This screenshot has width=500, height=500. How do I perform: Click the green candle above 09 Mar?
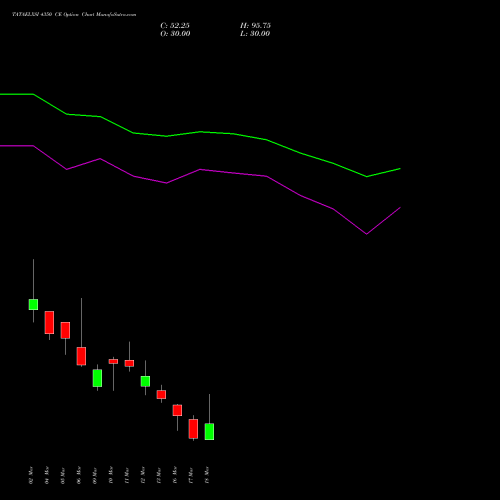coord(97,378)
